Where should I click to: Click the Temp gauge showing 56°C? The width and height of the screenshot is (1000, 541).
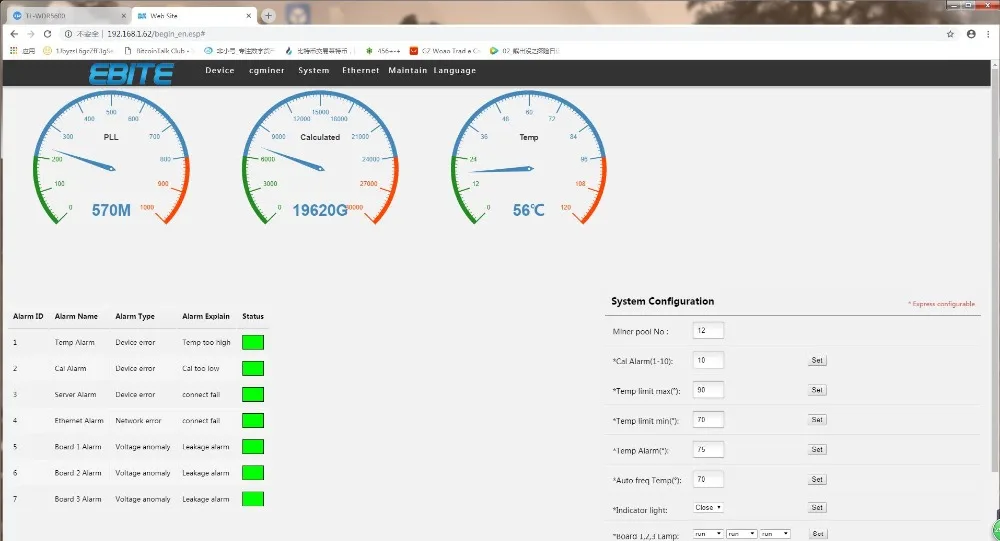529,158
